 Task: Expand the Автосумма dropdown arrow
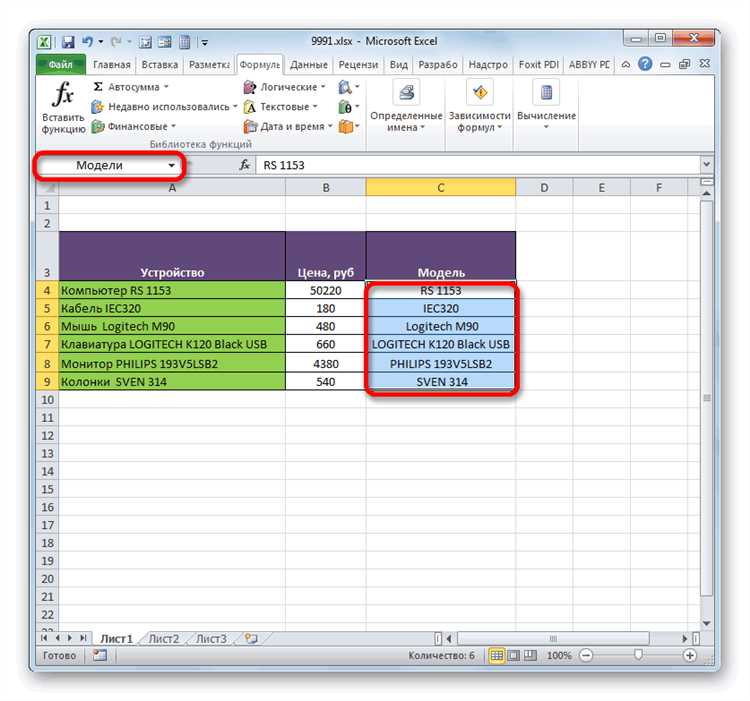tap(166, 87)
